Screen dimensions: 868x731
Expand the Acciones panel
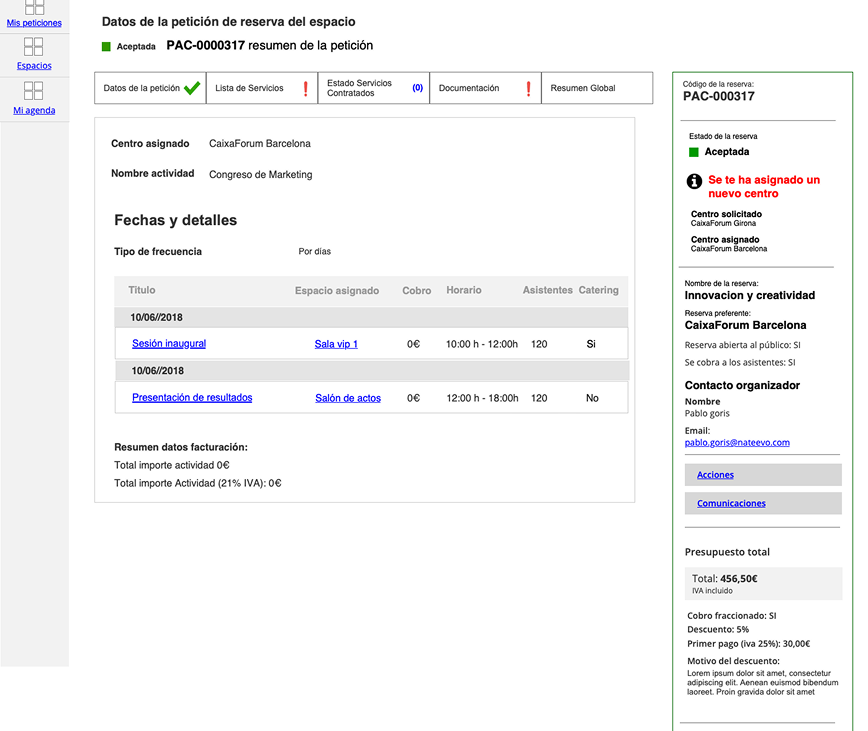coord(714,474)
